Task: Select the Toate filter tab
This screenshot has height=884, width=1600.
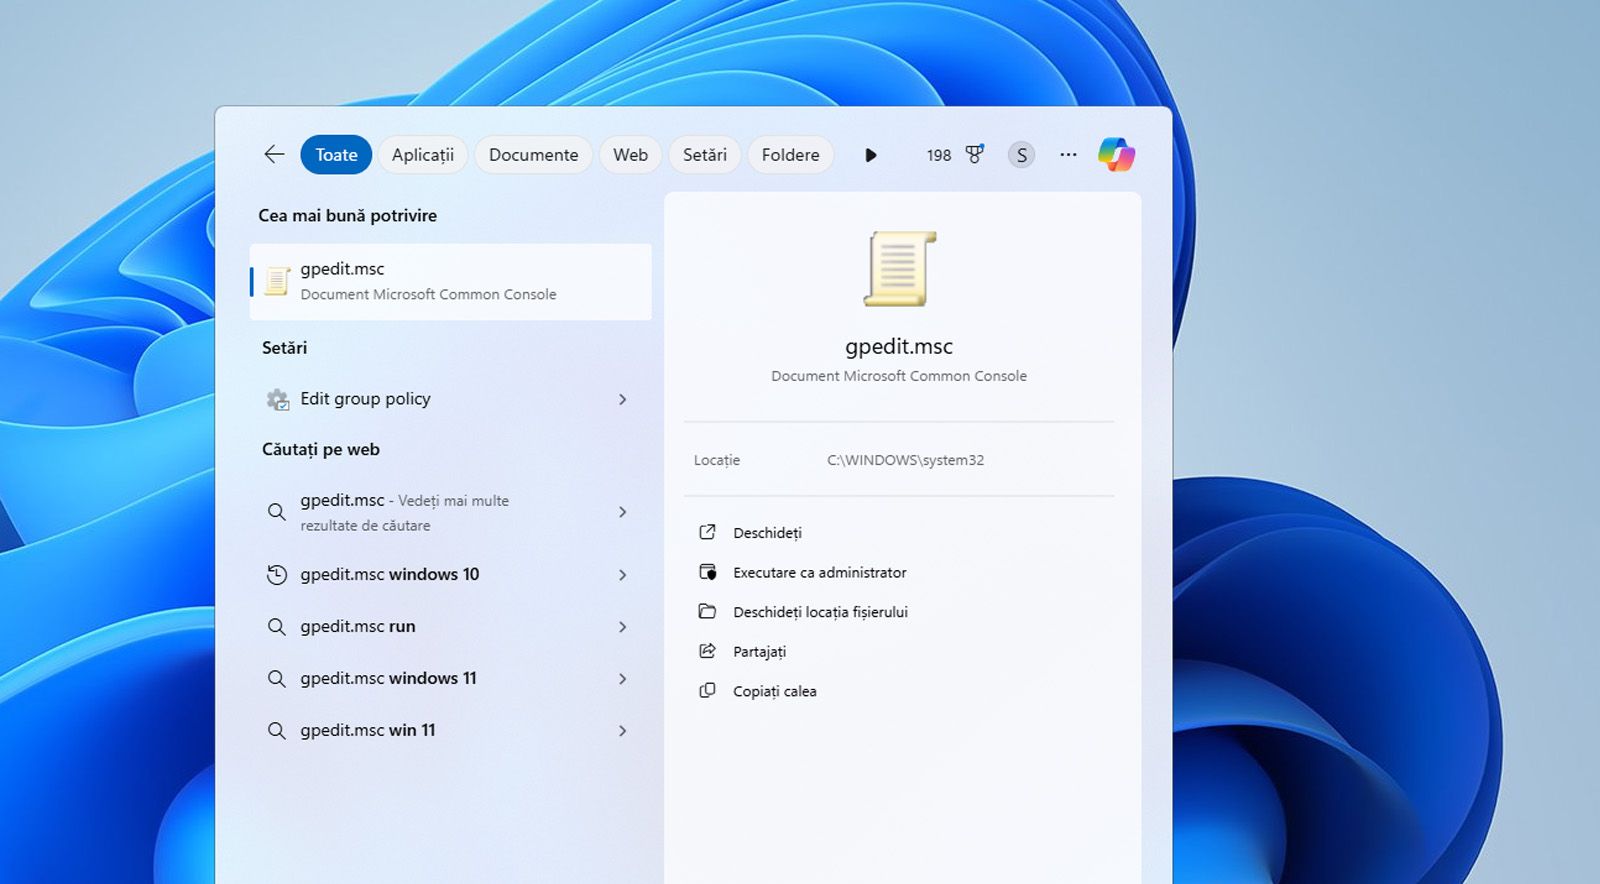Action: click(x=336, y=155)
